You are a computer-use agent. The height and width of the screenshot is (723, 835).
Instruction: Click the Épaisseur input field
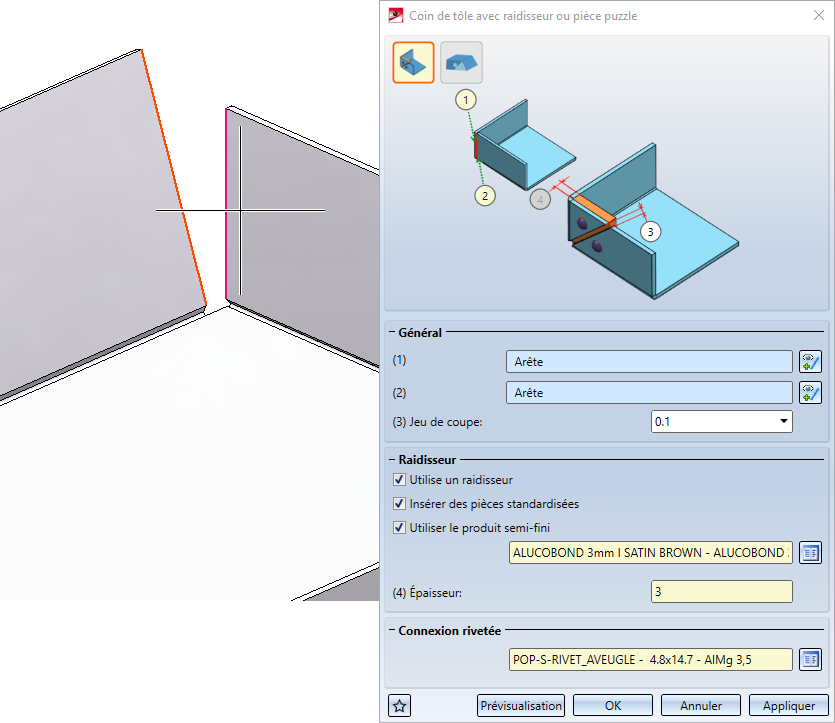click(x=722, y=591)
